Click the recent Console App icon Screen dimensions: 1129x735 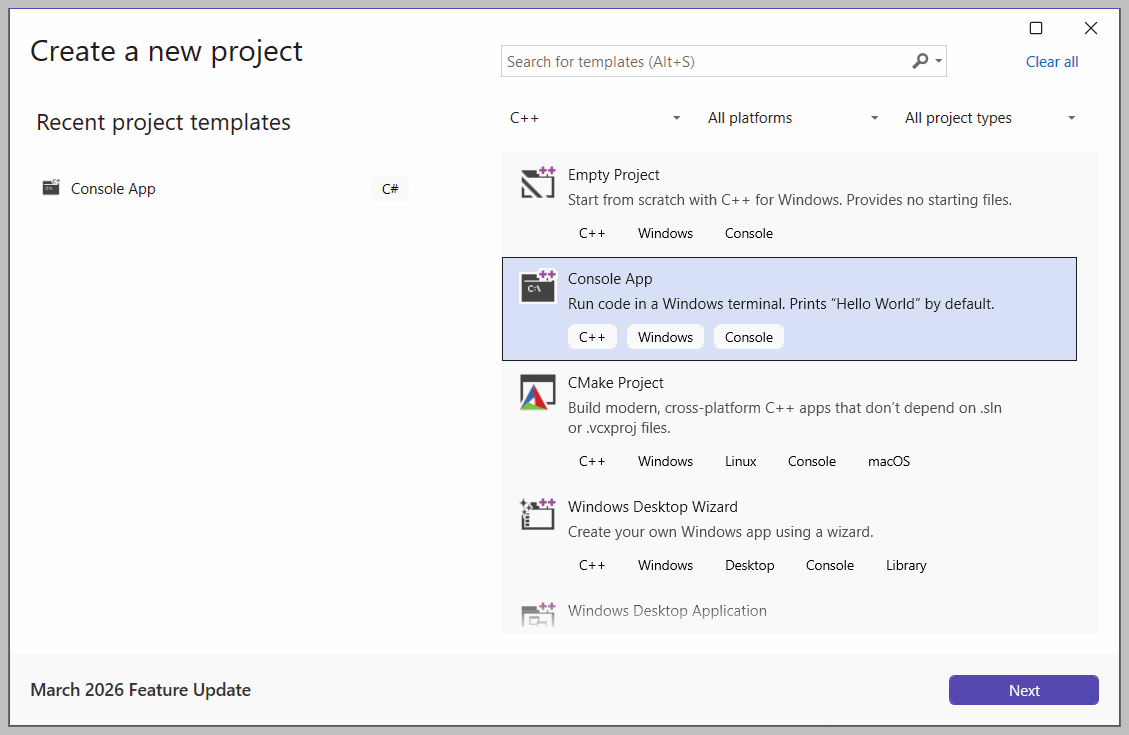(51, 188)
